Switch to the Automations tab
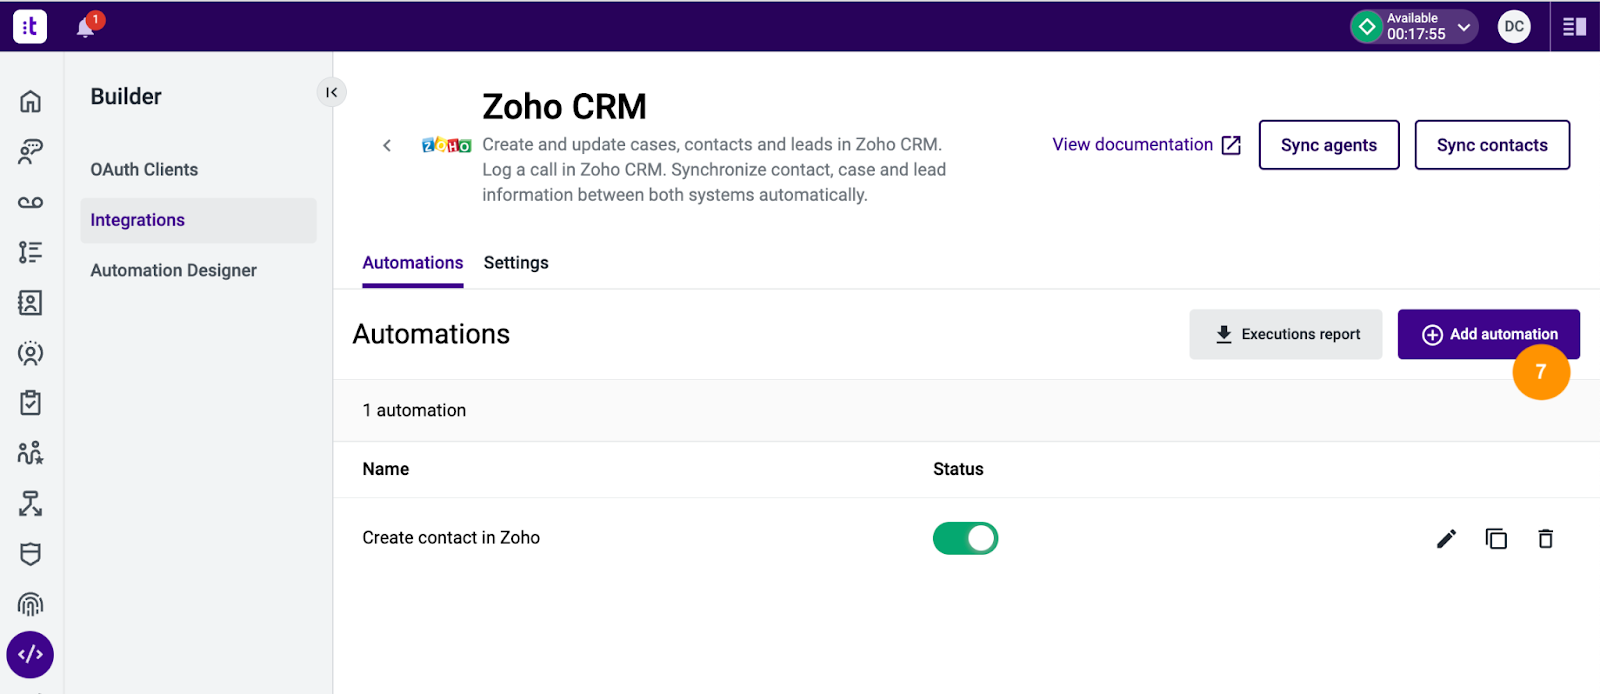Viewport: 1600px width, 694px height. [413, 263]
